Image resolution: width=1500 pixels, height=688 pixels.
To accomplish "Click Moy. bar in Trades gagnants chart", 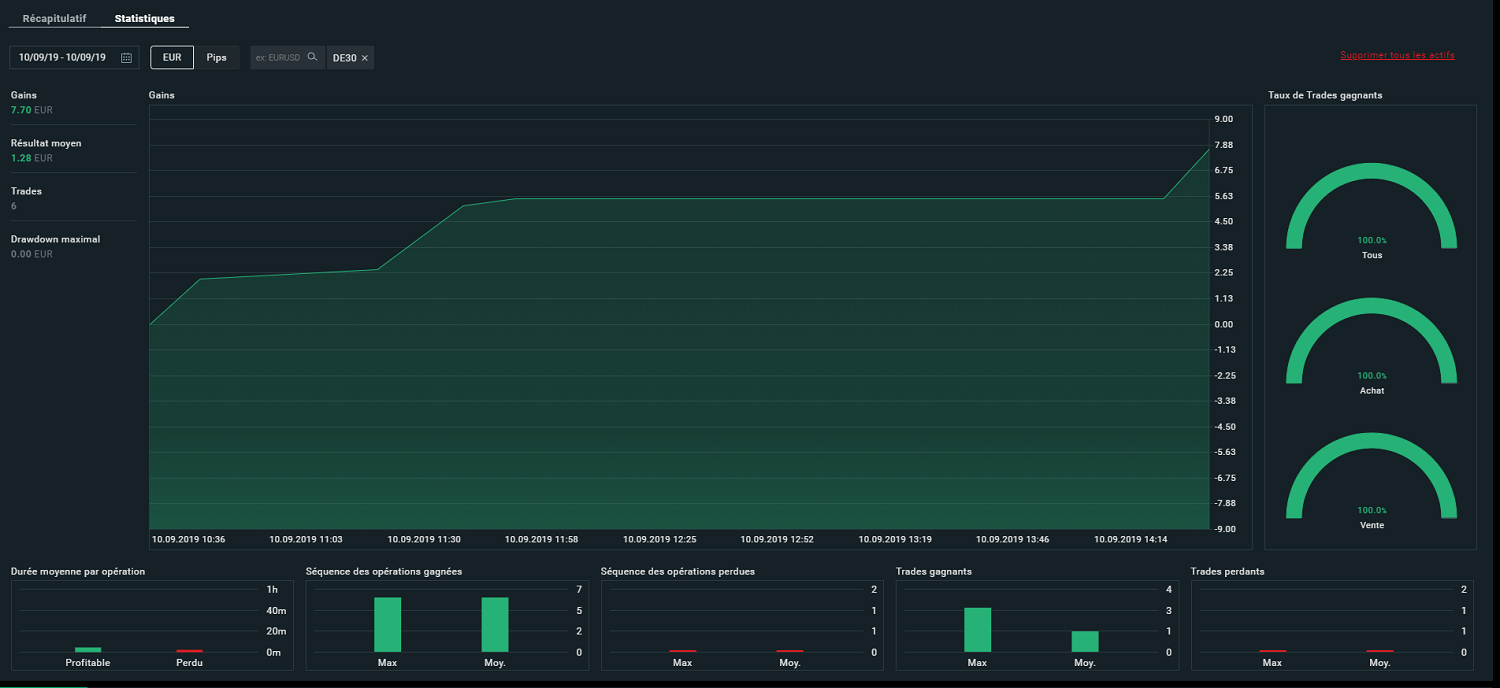I will tap(1085, 641).
